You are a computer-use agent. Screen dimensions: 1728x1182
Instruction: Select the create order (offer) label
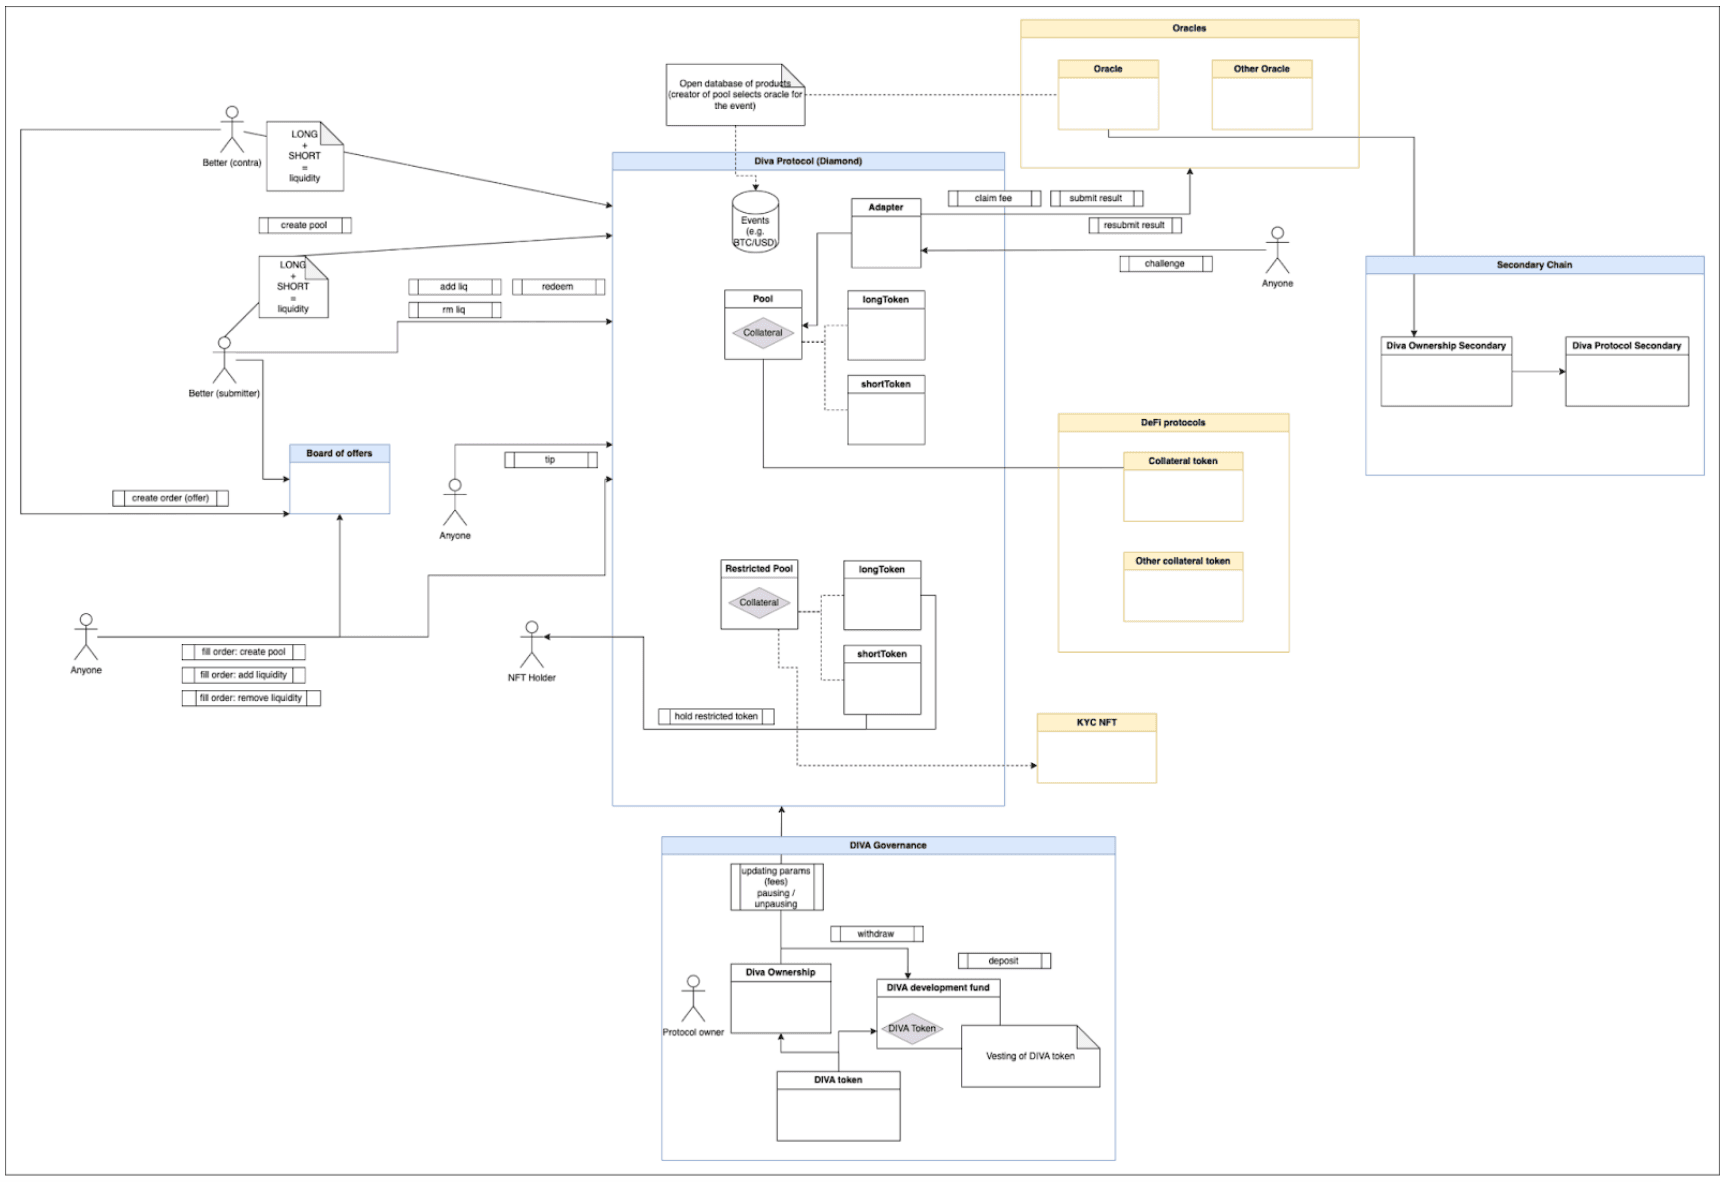tap(171, 498)
